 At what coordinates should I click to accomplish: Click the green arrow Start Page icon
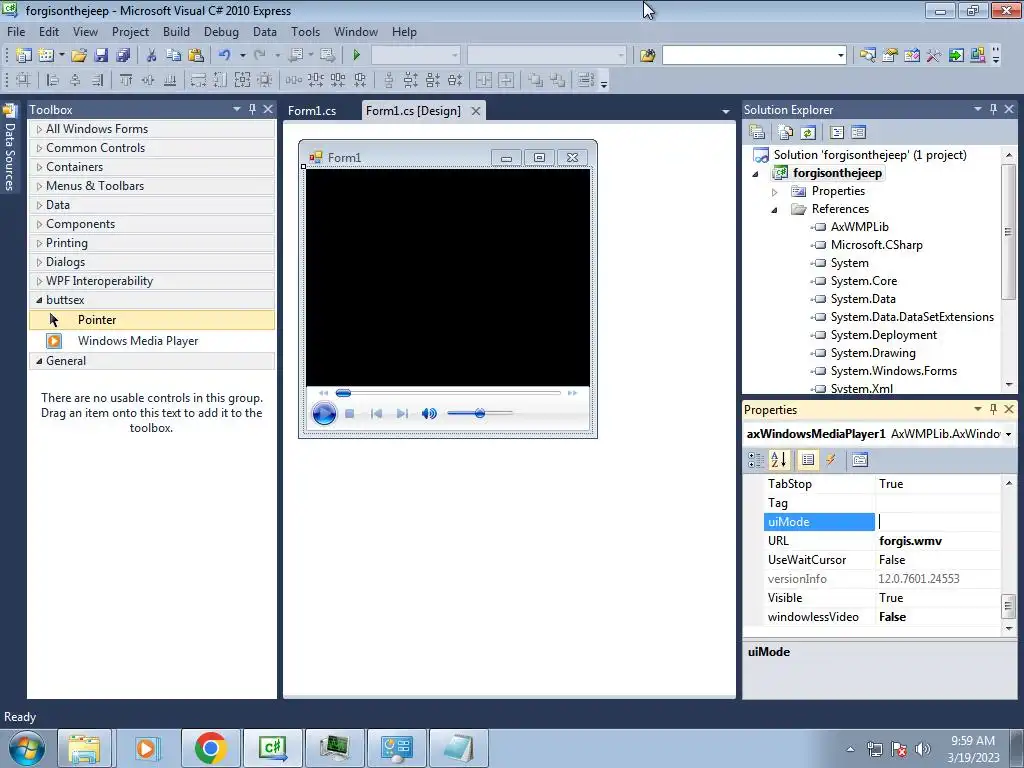point(956,56)
